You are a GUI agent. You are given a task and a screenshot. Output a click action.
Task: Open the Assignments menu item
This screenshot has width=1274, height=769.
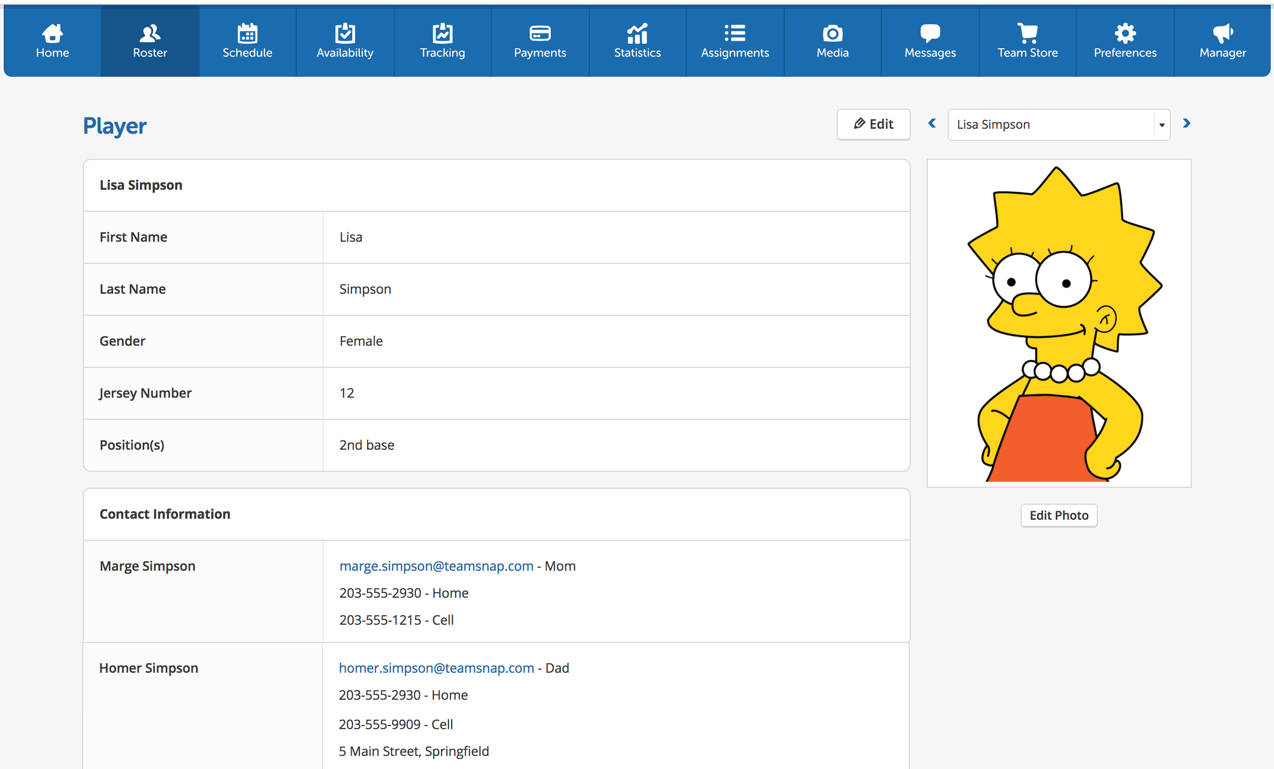click(x=735, y=41)
